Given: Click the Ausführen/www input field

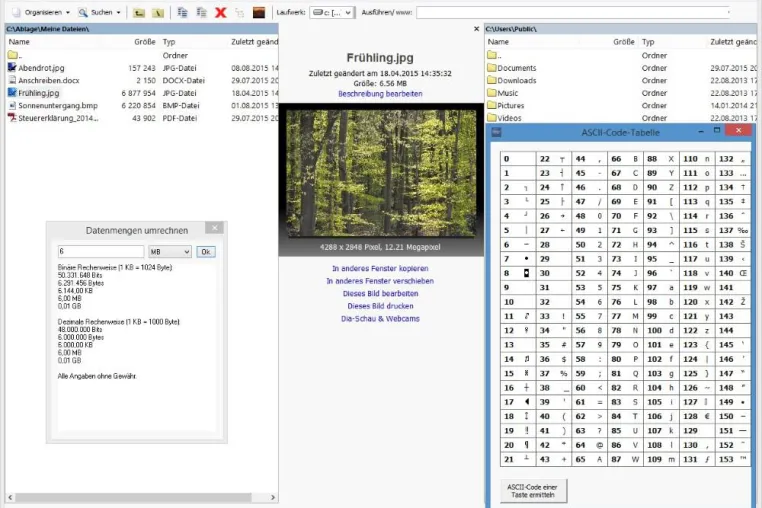Looking at the screenshot, I should click(573, 13).
